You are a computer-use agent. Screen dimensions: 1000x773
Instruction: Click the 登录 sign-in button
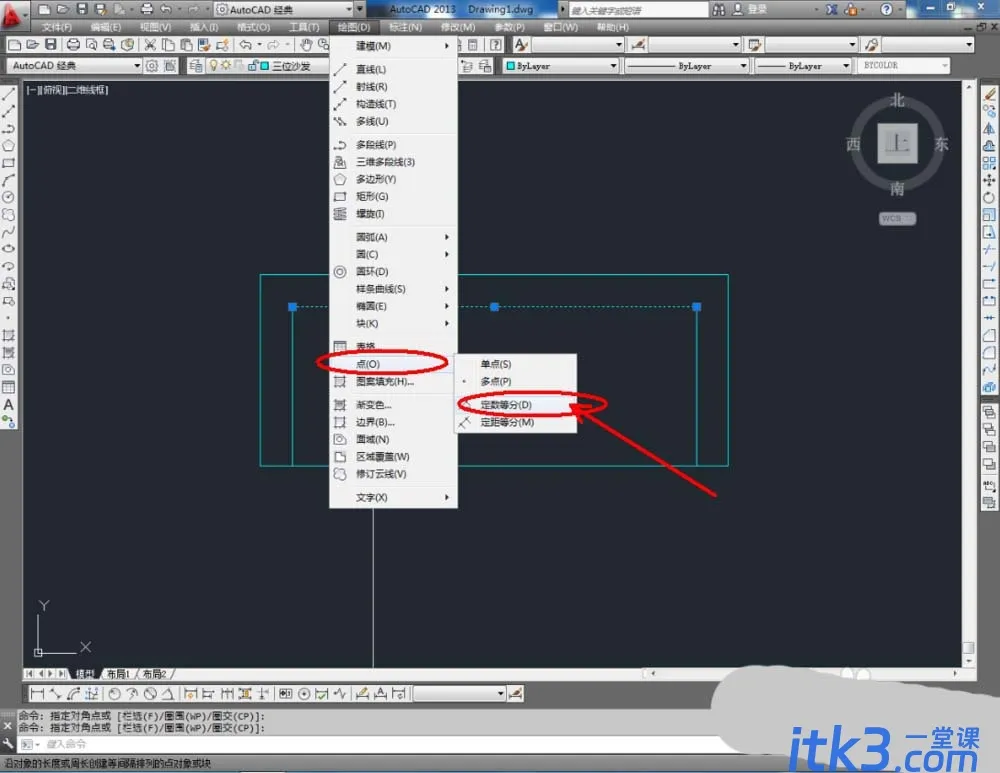coord(750,10)
